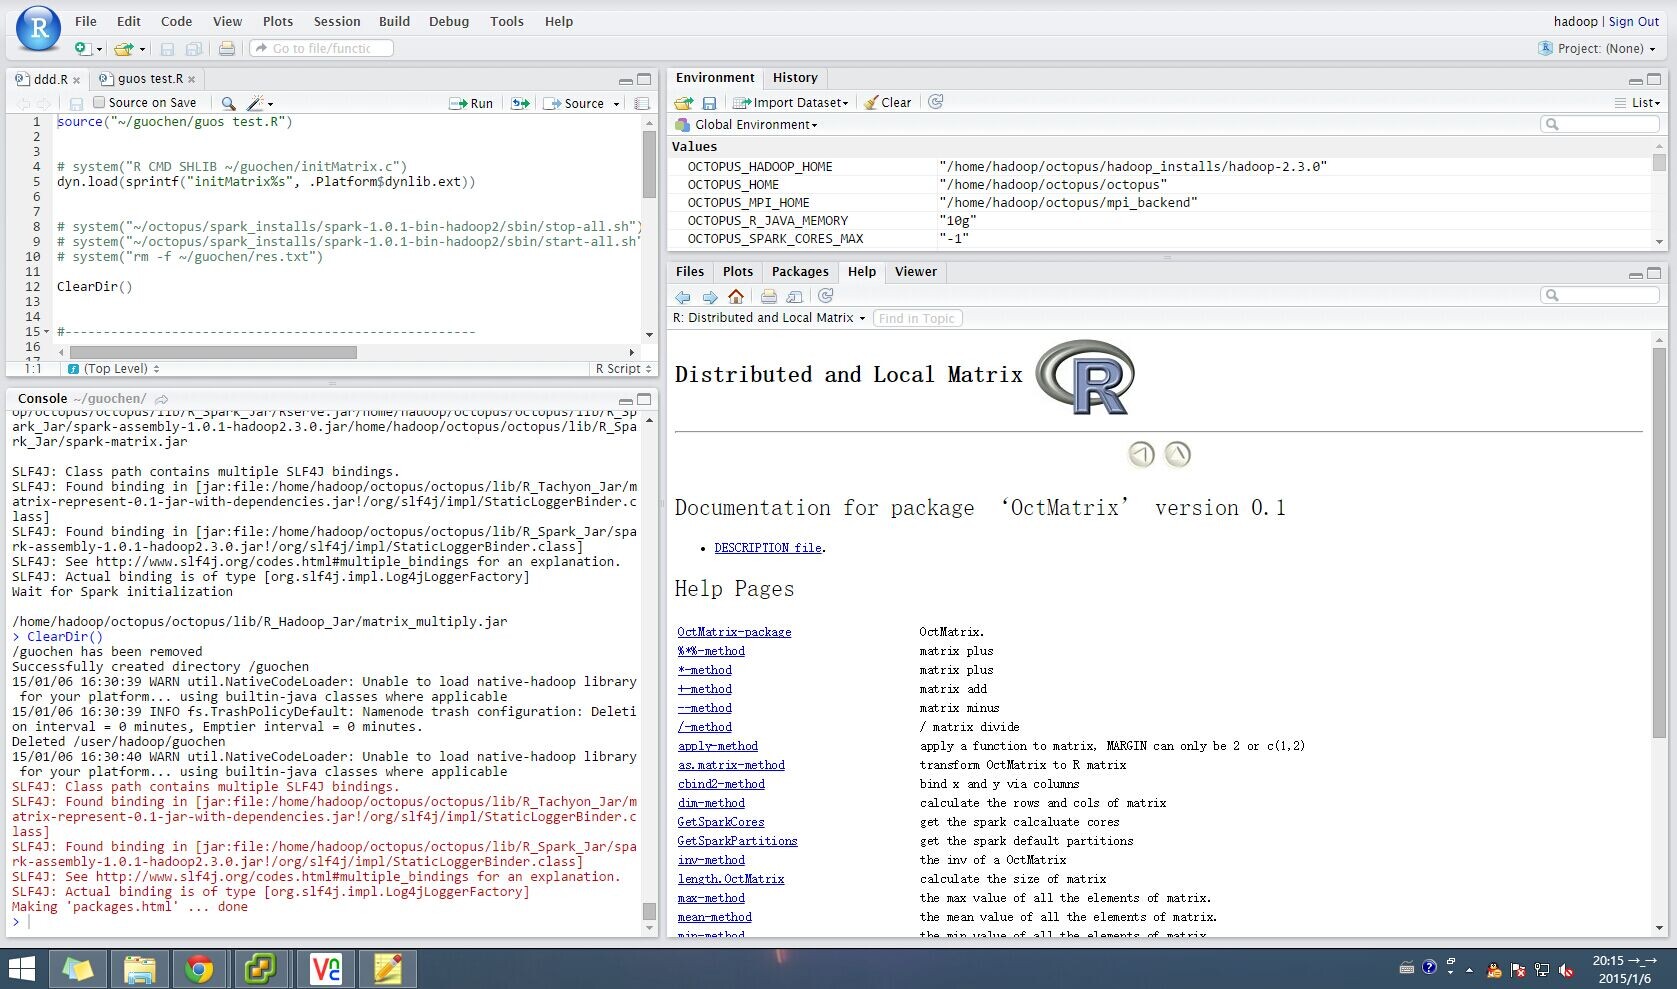1677x989 pixels.
Task: Click the Go to file/function field
Action: tap(321, 48)
